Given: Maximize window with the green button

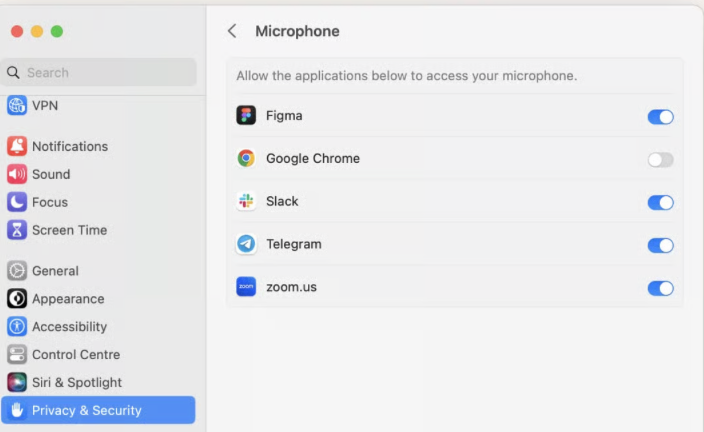Looking at the screenshot, I should tap(57, 31).
